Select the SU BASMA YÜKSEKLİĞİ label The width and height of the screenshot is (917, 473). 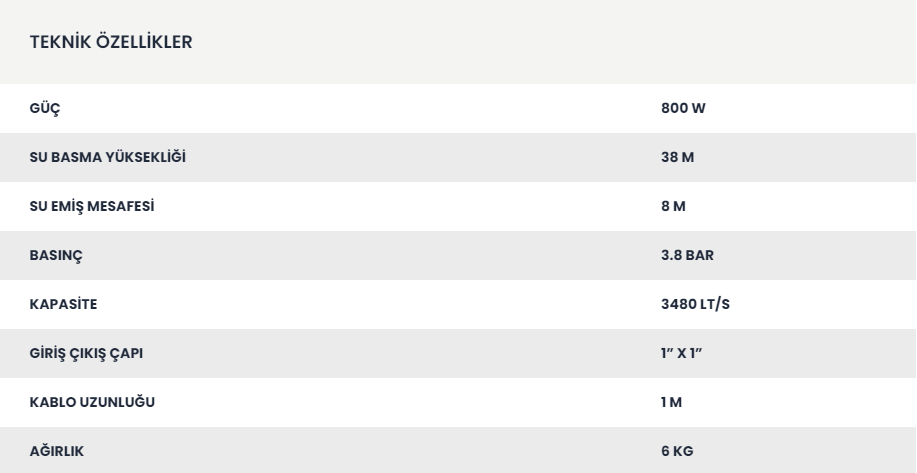point(108,157)
